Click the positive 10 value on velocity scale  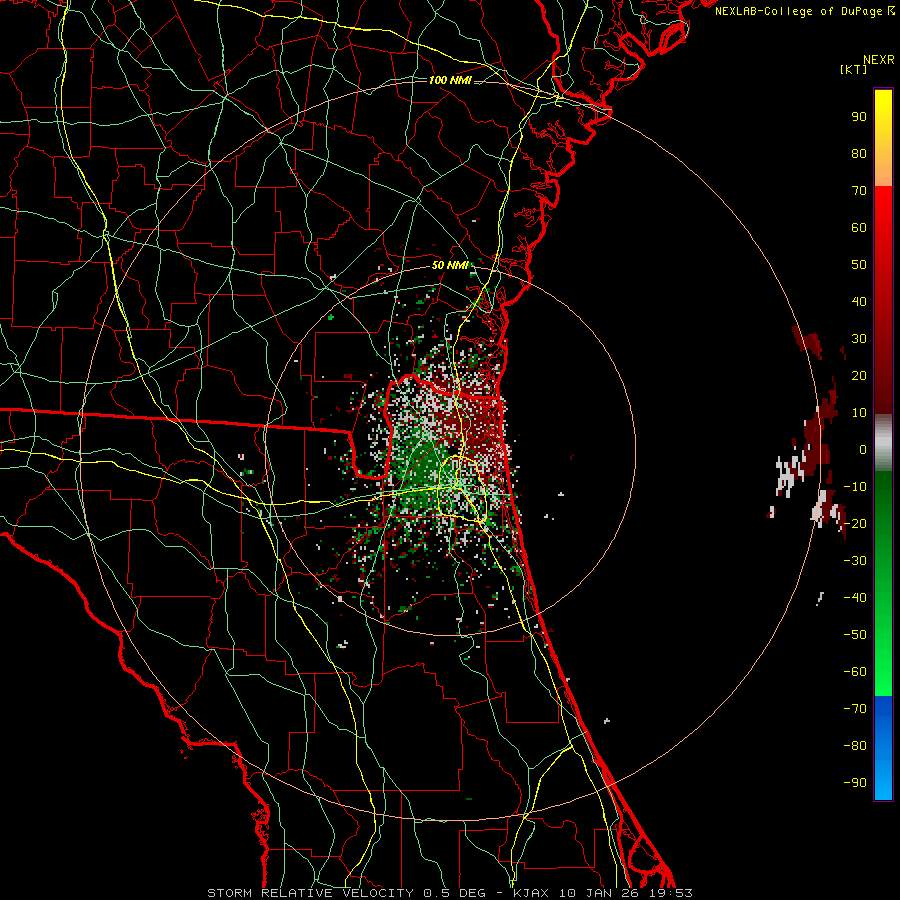[x=859, y=413]
